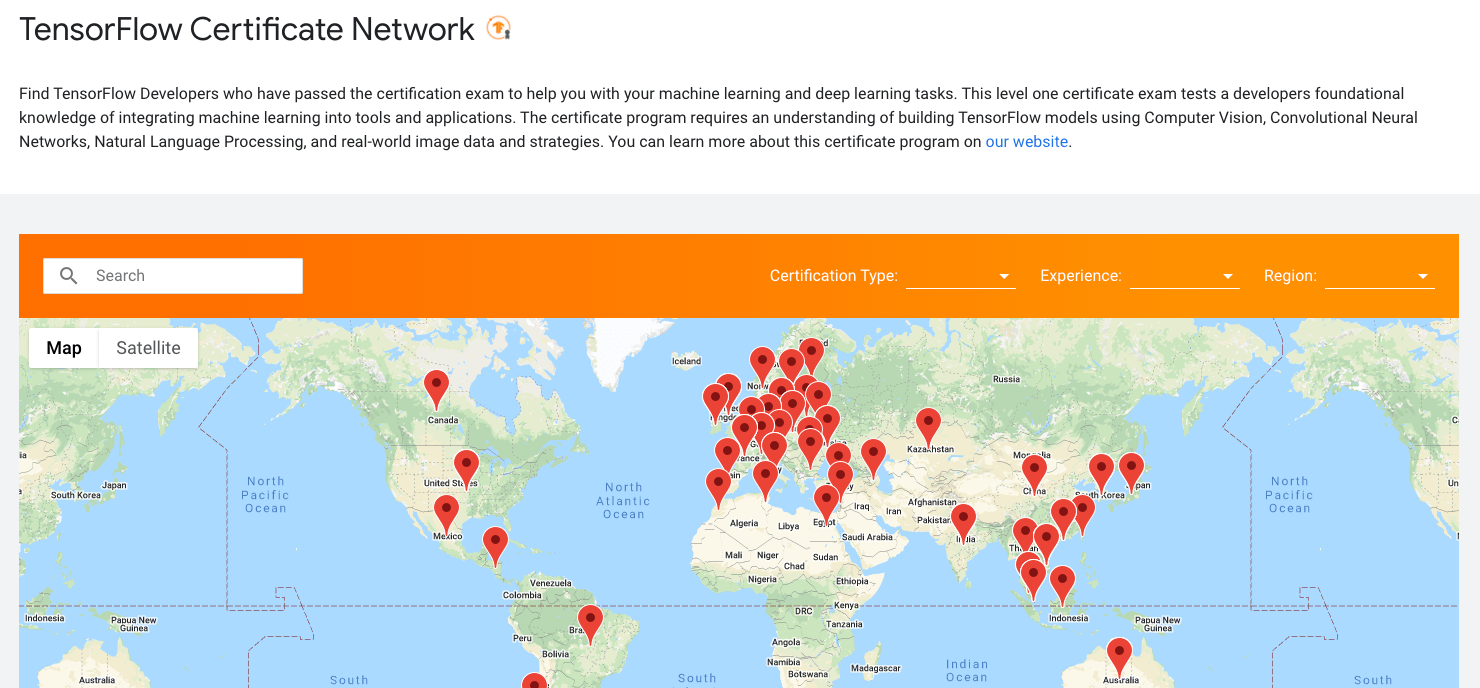Viewport: 1480px width, 688px height.
Task: Select the pin over Spain
Action: click(726, 458)
